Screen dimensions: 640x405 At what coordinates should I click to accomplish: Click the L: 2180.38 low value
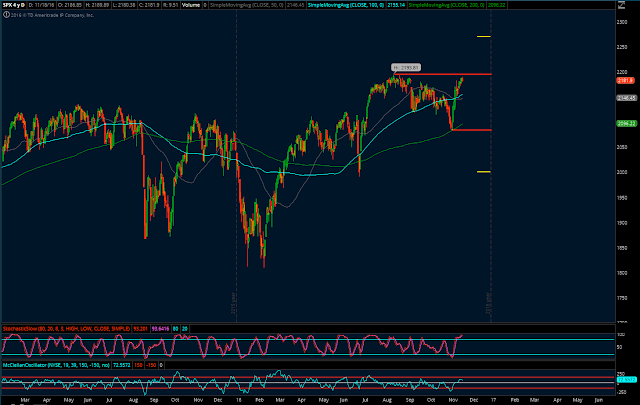pos(124,5)
